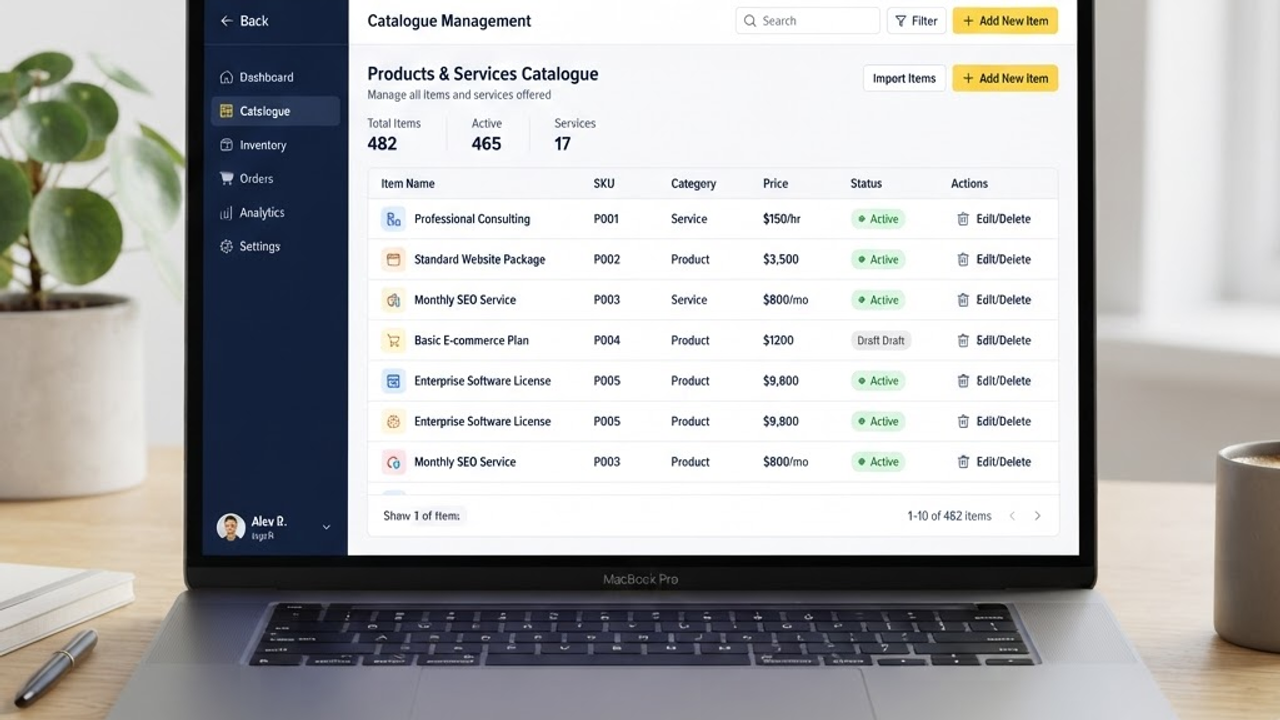The width and height of the screenshot is (1280, 720).
Task: Click Alev R.'s profile avatar
Action: tap(231, 527)
